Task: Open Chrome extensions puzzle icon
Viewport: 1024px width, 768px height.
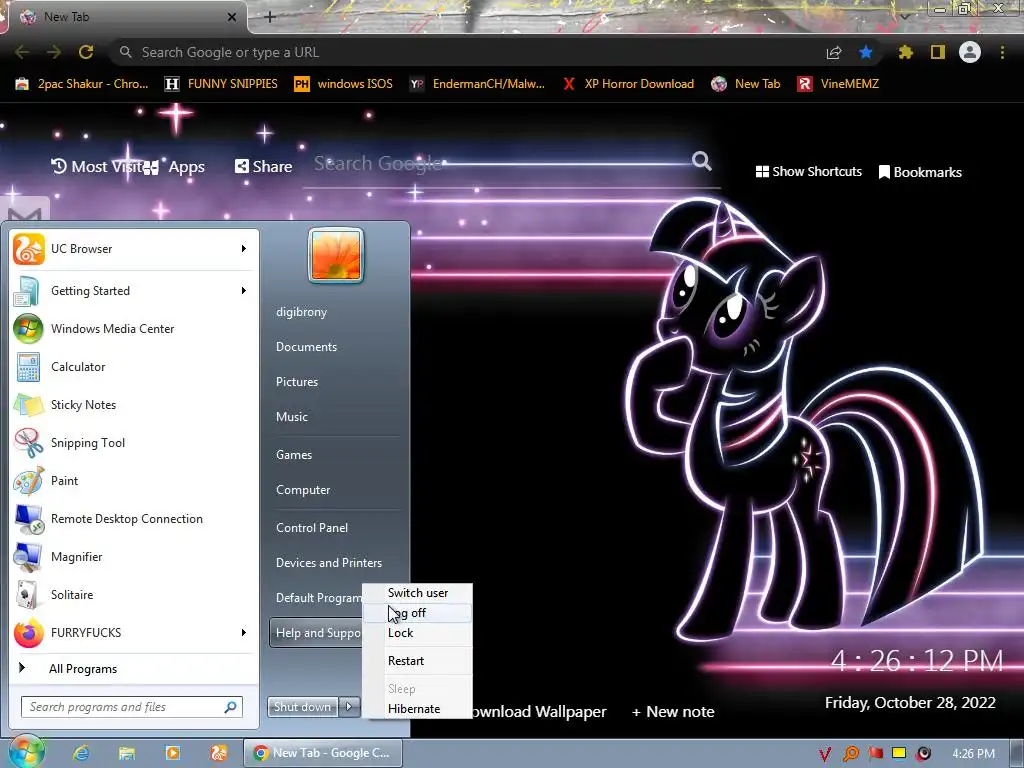Action: pyautogui.click(x=906, y=52)
